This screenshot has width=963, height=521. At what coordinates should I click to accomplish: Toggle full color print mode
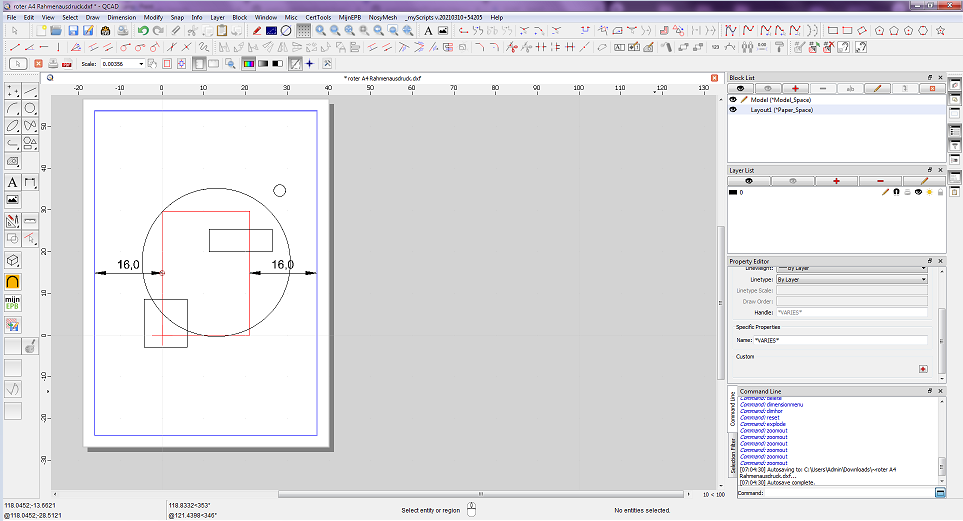248,63
